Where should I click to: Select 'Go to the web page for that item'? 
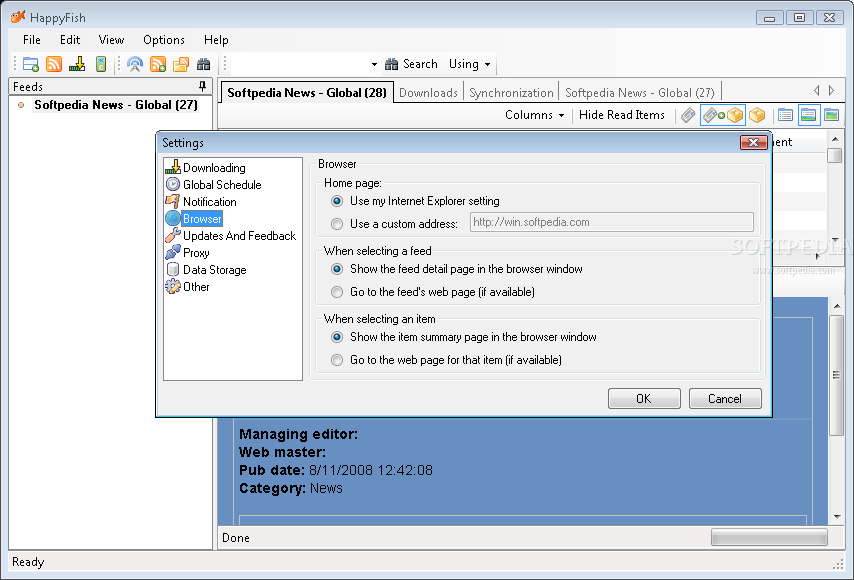pyautogui.click(x=337, y=360)
